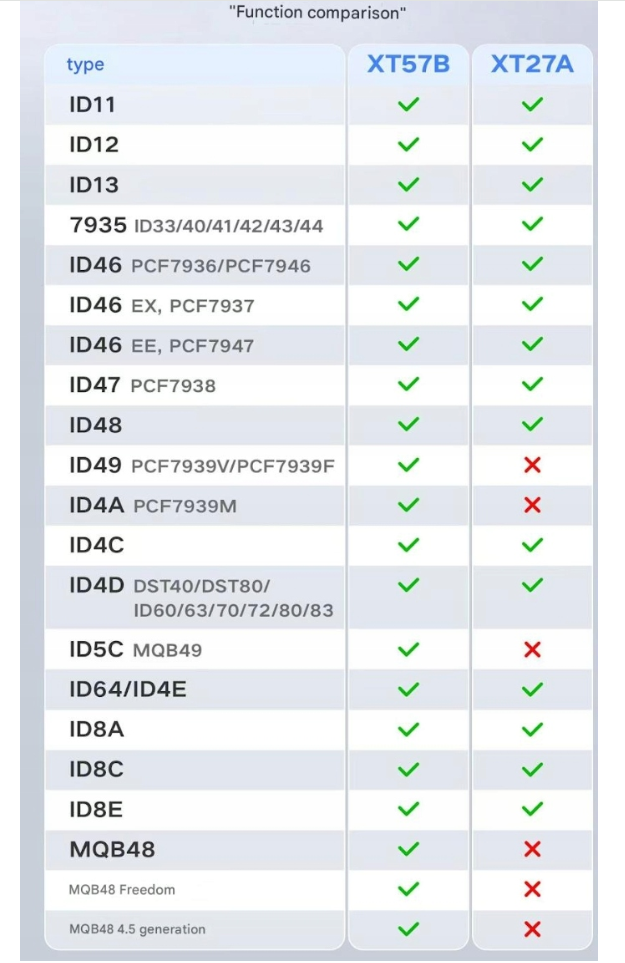
Task: Click the XT57B checkmark for ID47 PCF7938
Action: click(408, 384)
